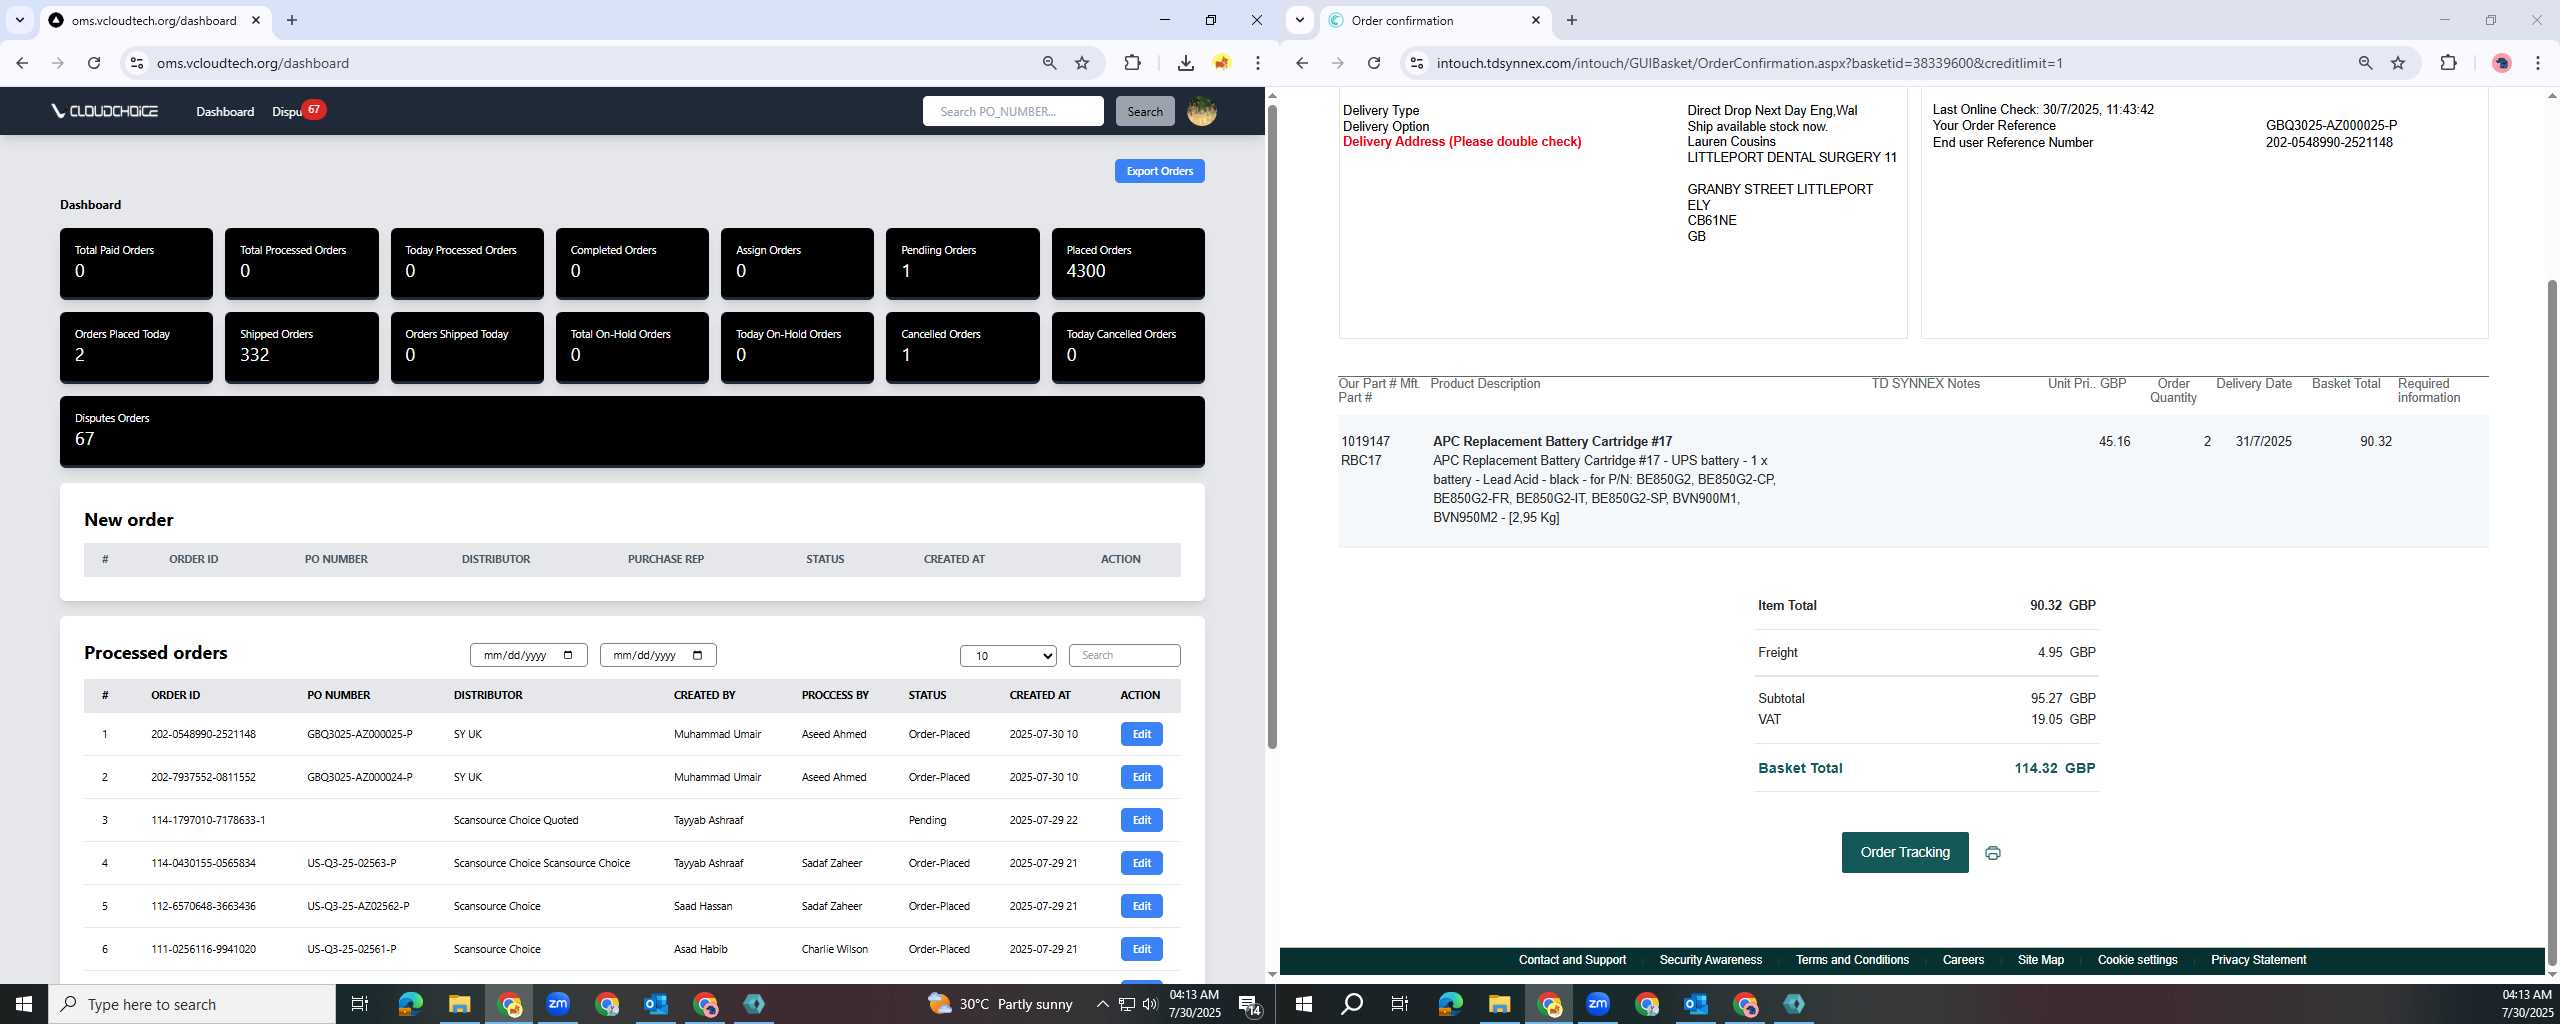This screenshot has height=1024, width=2560.
Task: Open user profile avatar in dashboard
Action: coord(1201,111)
